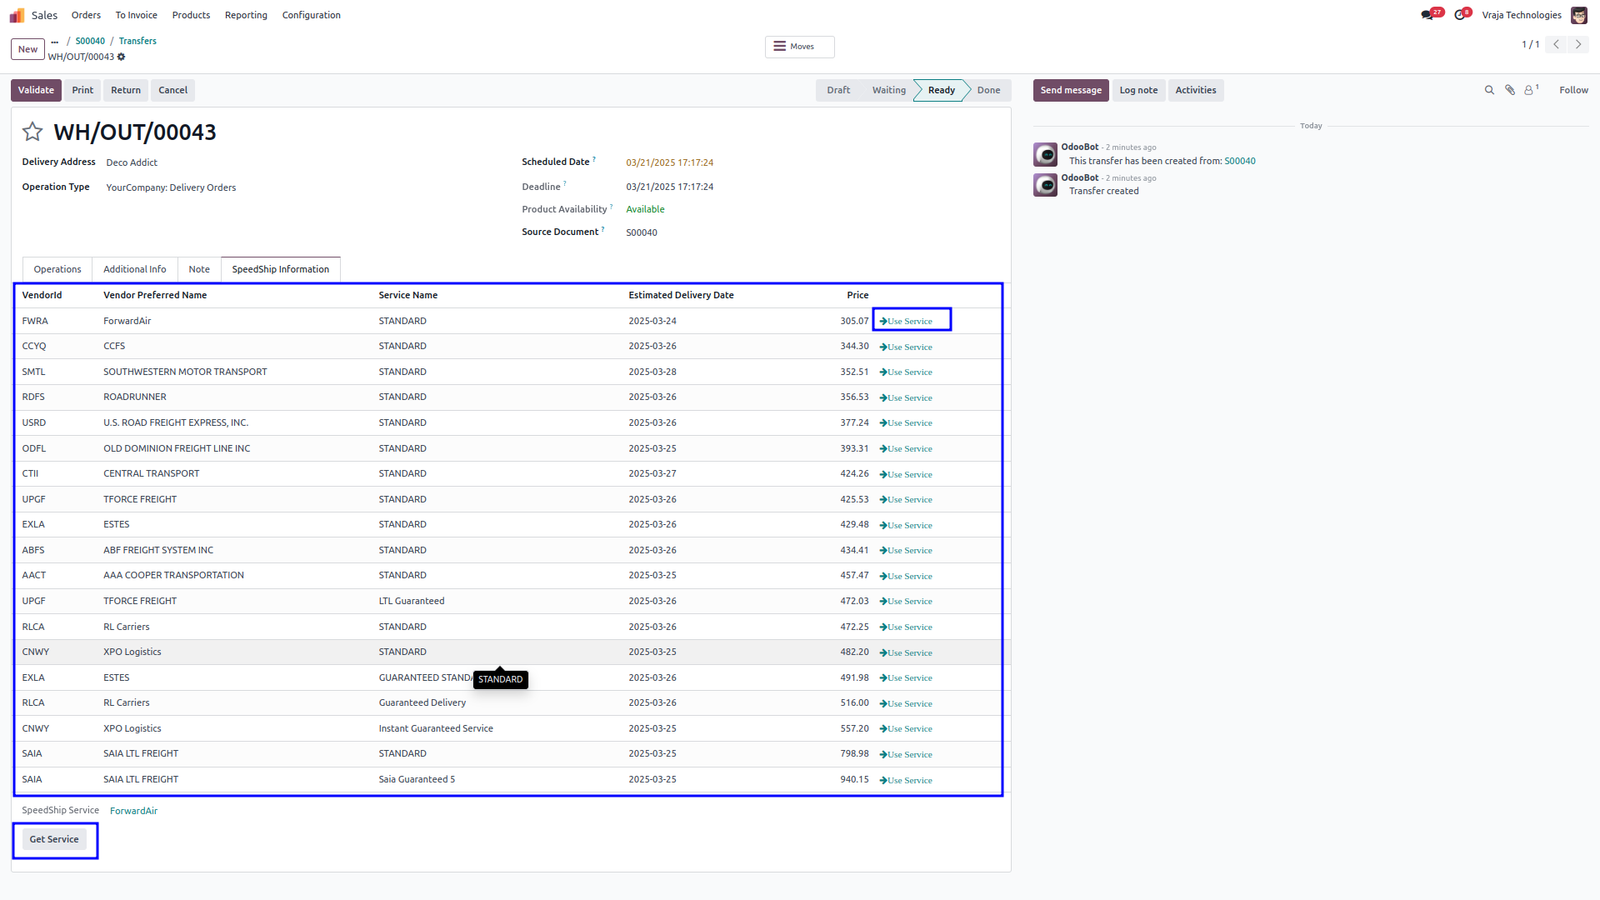Switch to the Operations tab

tap(57, 269)
